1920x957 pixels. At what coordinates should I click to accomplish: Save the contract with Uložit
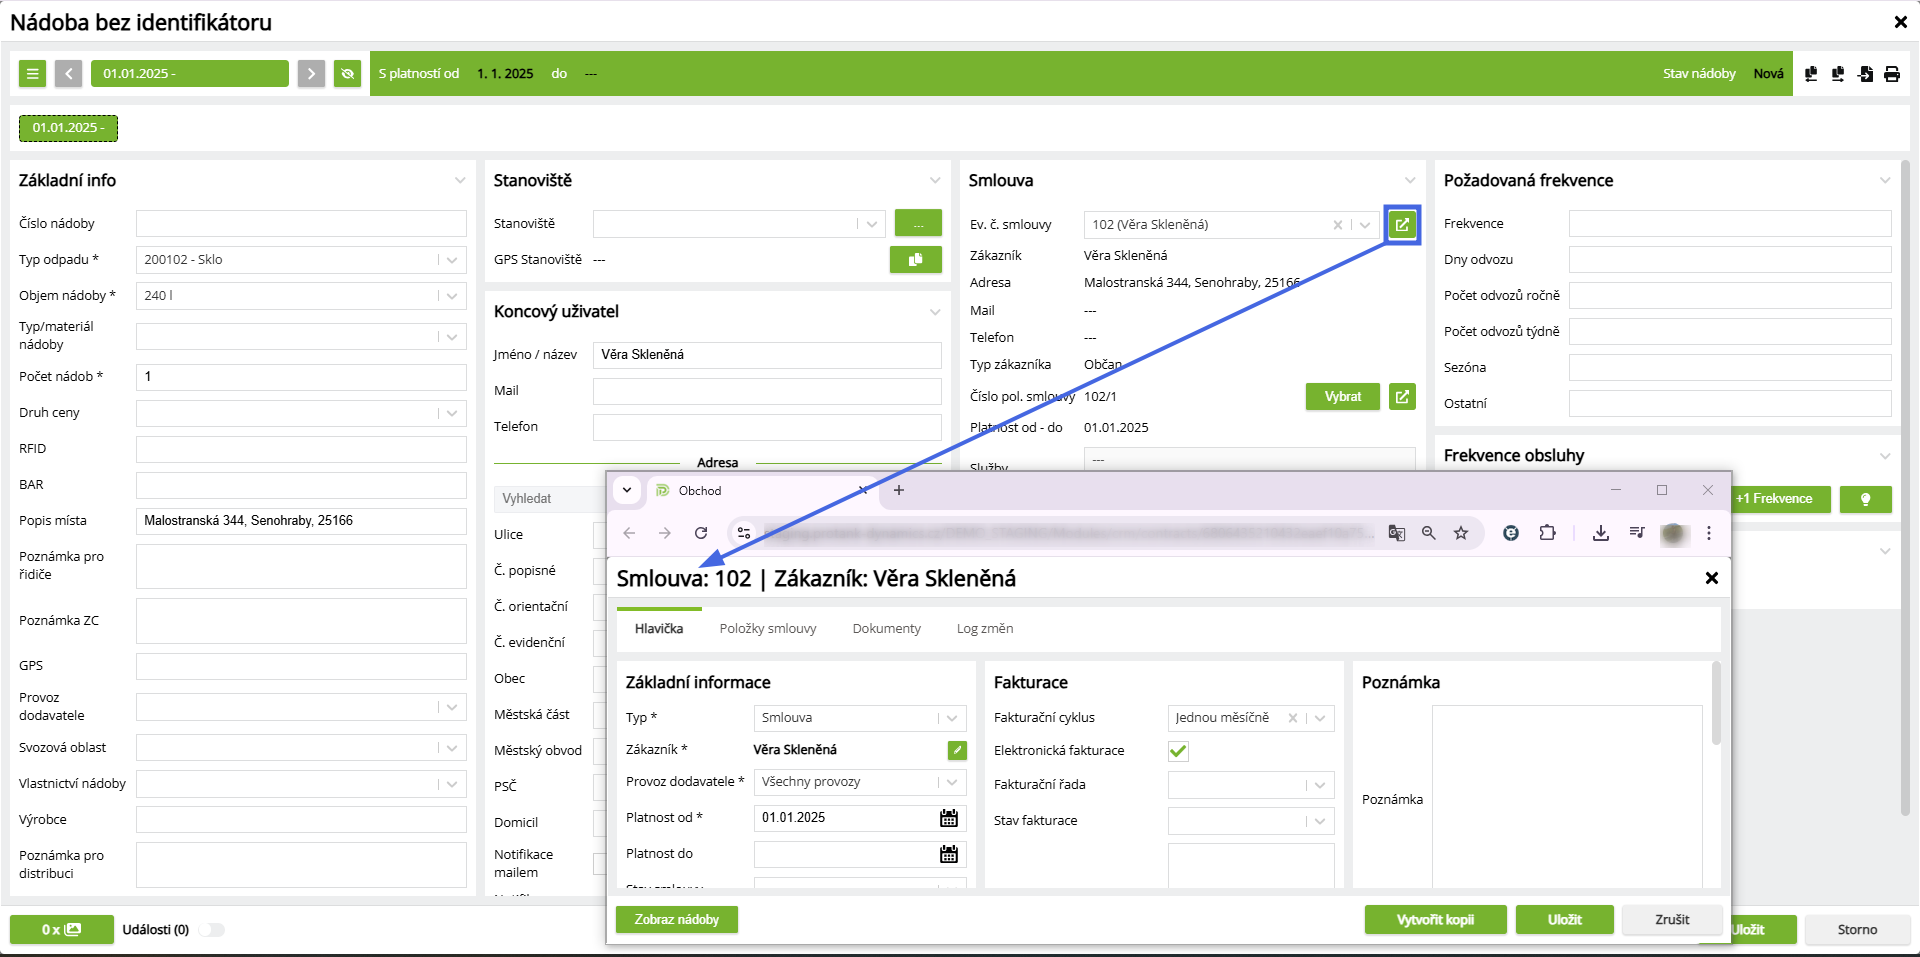[x=1564, y=920]
